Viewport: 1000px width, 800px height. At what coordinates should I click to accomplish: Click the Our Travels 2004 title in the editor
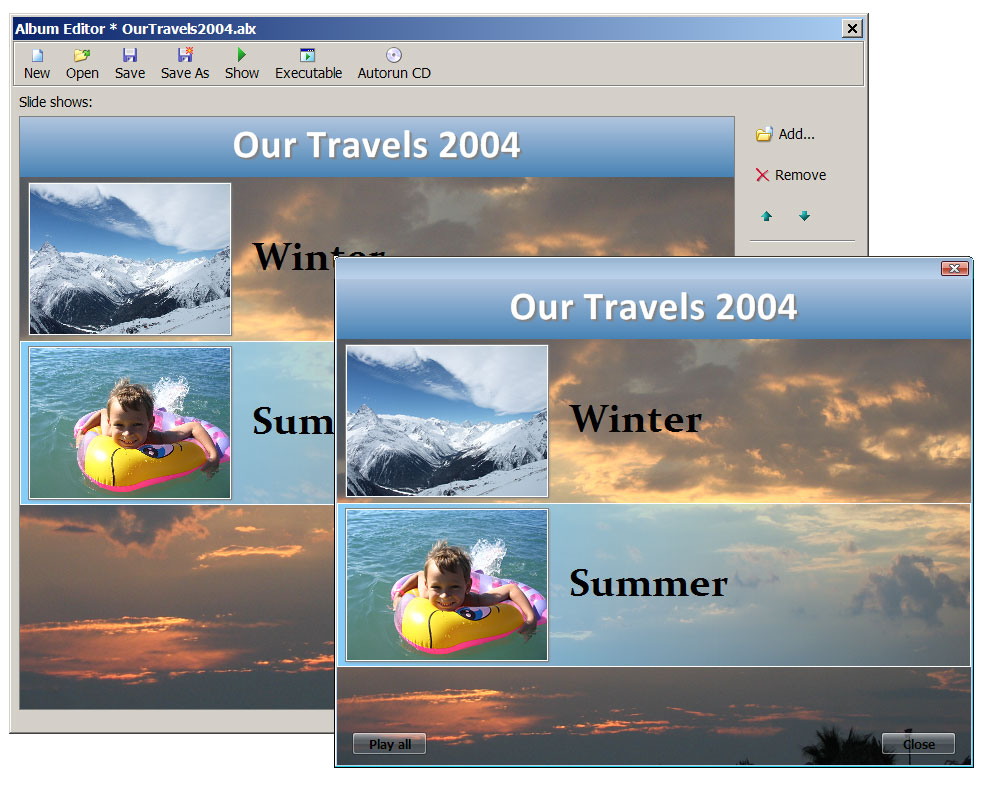377,146
